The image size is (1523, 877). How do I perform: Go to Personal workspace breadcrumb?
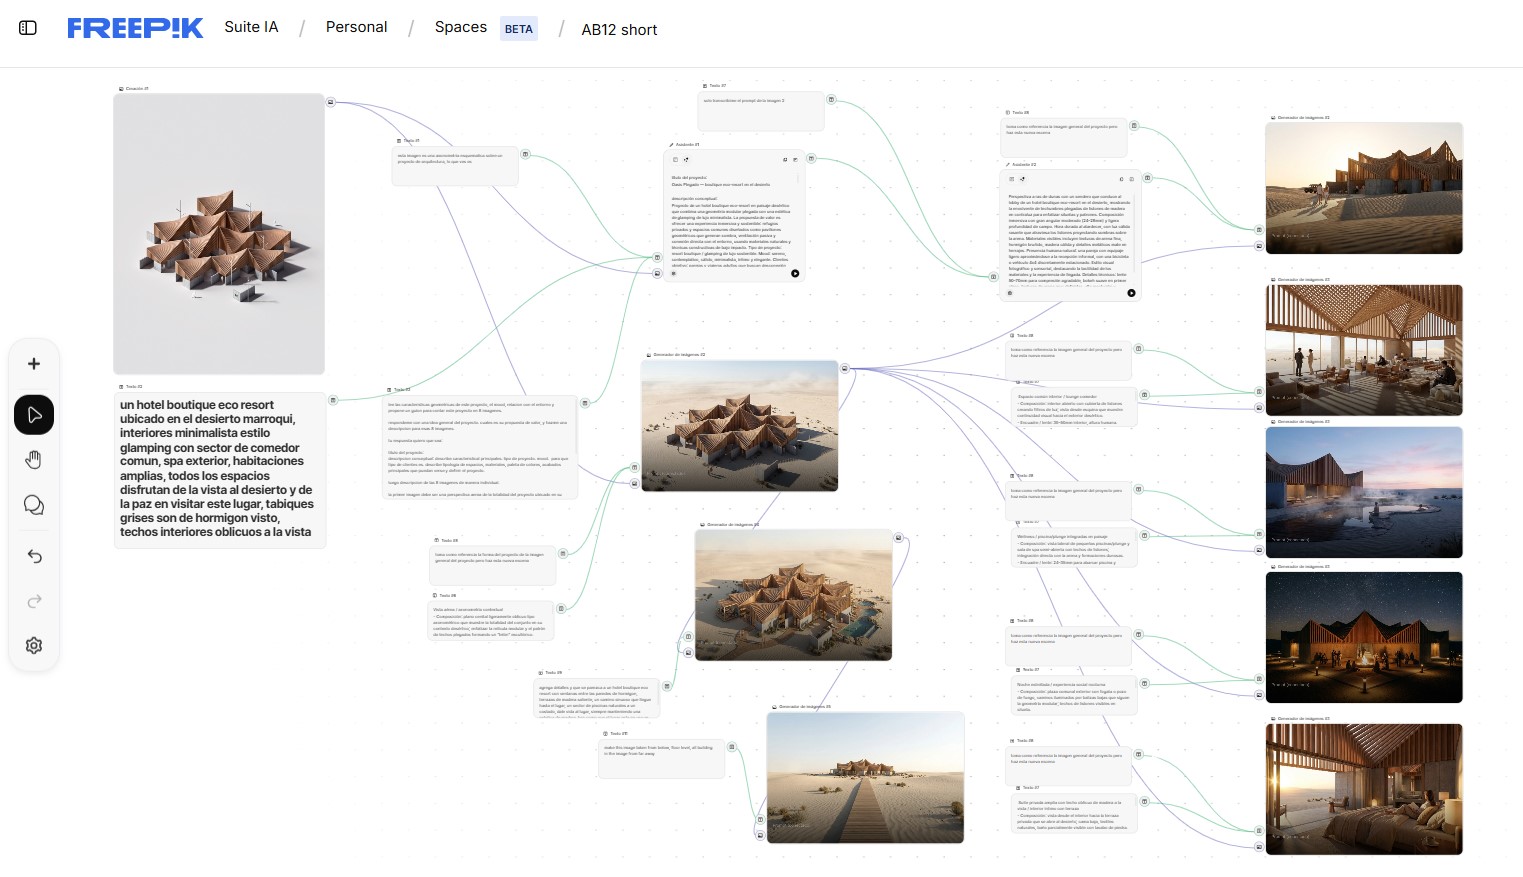point(356,27)
